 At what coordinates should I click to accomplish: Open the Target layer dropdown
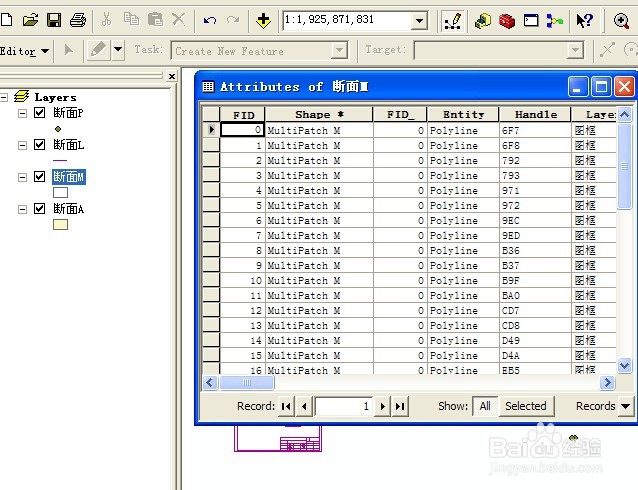click(x=575, y=51)
